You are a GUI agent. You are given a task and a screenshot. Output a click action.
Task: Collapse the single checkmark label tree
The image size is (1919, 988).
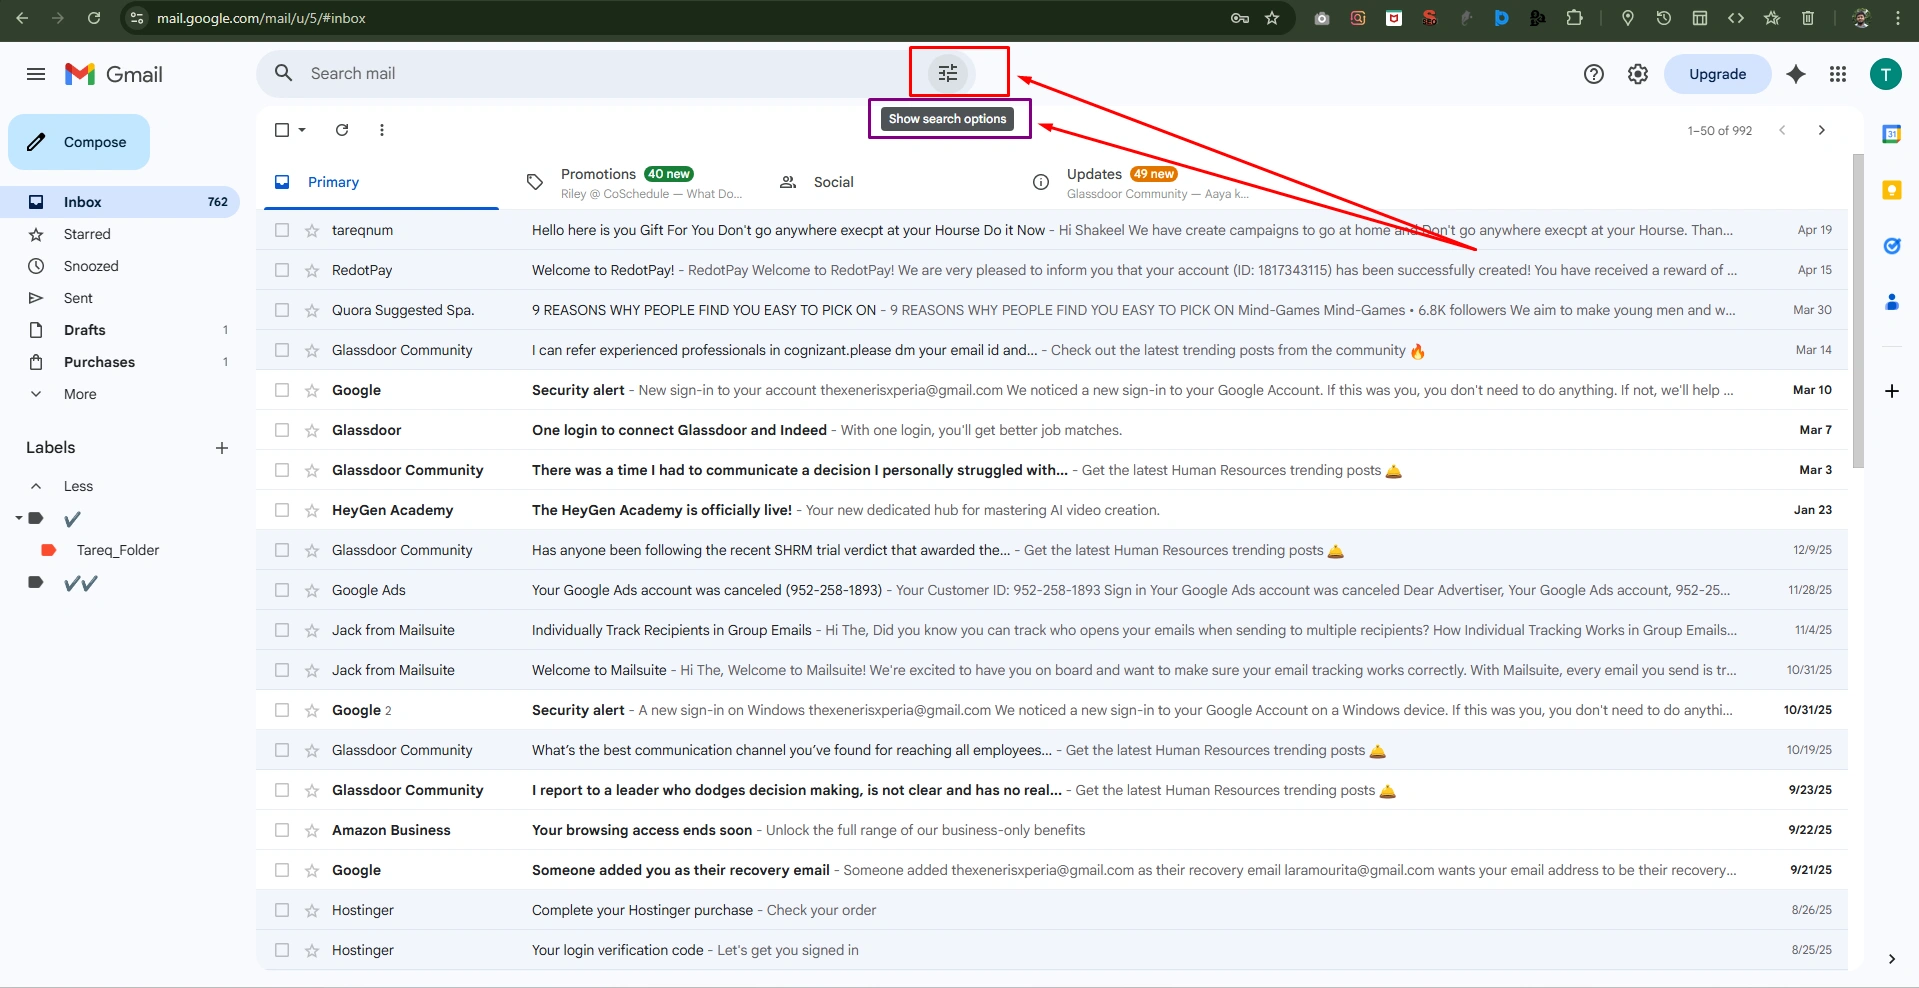click(19, 518)
